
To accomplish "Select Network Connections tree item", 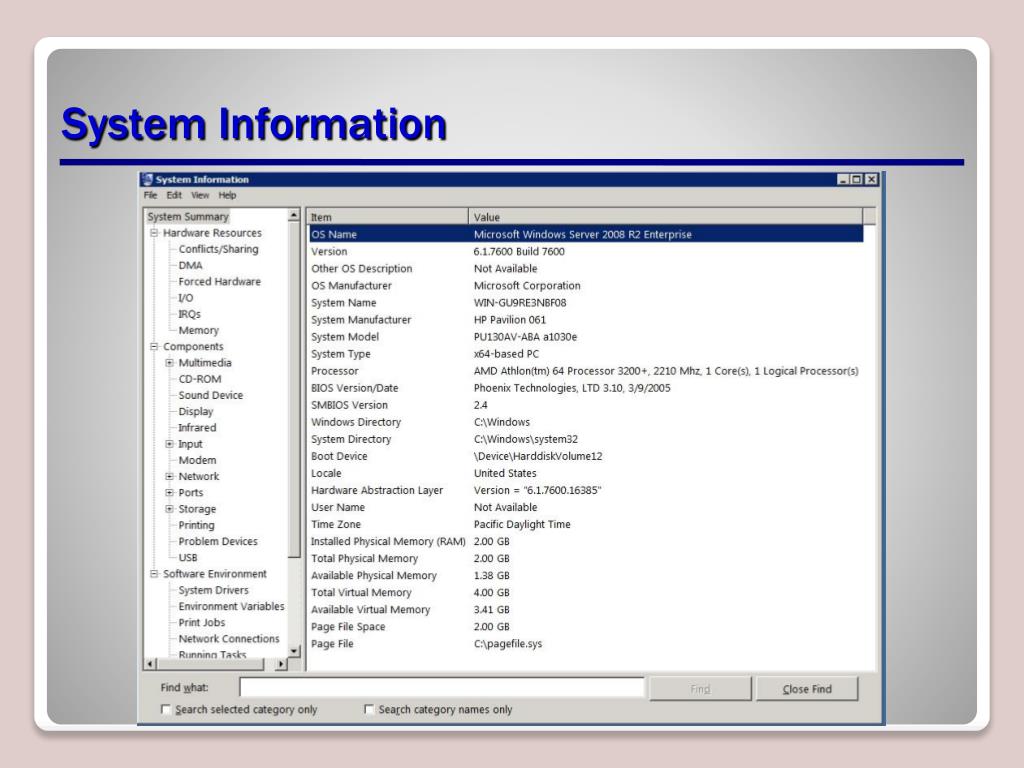I will pos(229,639).
